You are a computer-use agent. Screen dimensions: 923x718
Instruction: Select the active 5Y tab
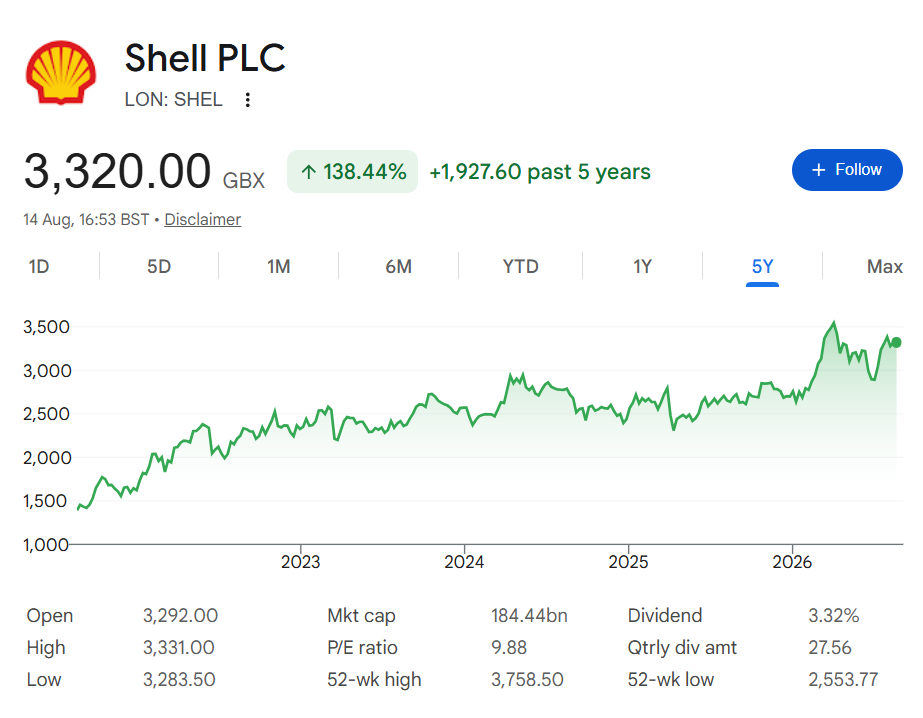coord(762,267)
